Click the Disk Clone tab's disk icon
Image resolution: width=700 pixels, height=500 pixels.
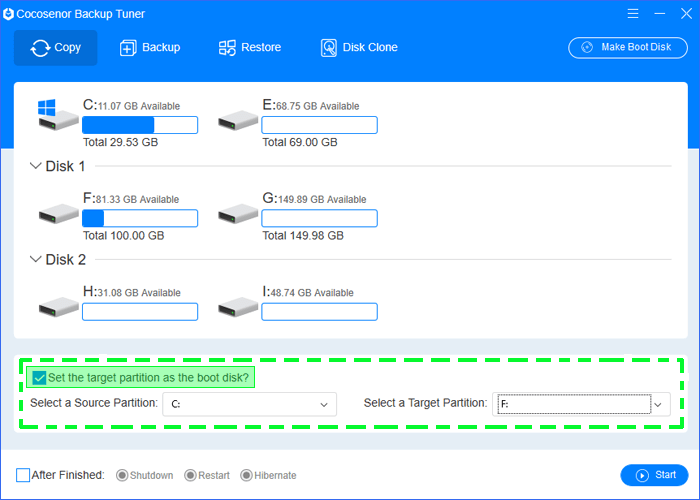click(329, 48)
